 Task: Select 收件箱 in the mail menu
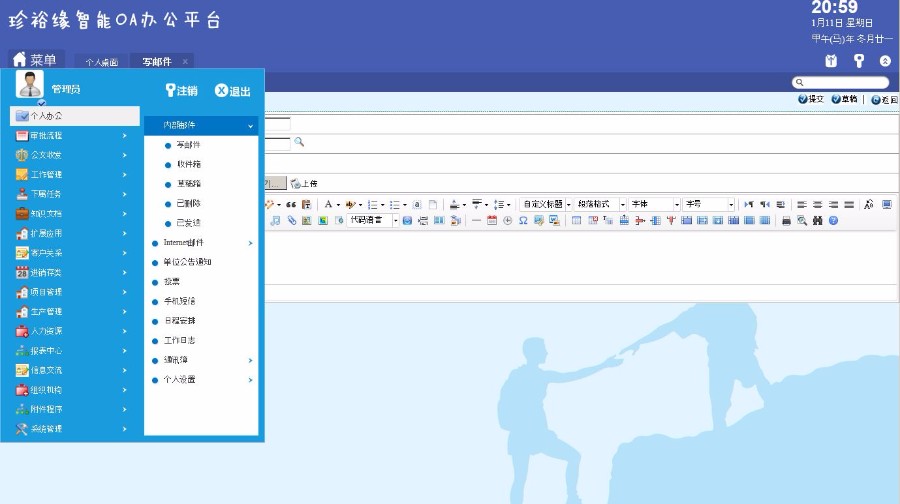pyautogui.click(x=189, y=164)
